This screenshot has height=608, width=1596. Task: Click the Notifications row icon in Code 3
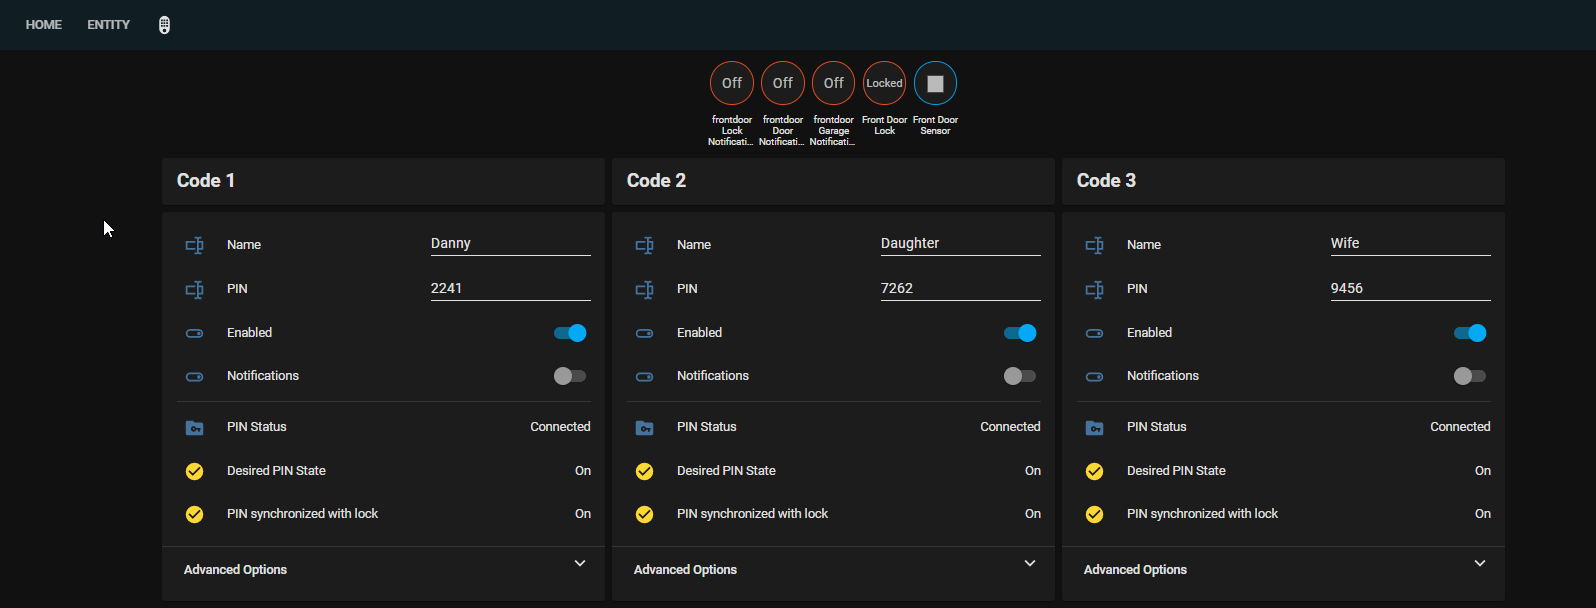(x=1095, y=376)
